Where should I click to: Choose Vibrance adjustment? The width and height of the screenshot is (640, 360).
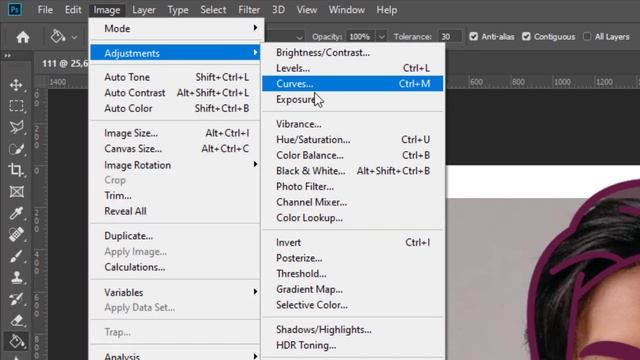click(353, 124)
